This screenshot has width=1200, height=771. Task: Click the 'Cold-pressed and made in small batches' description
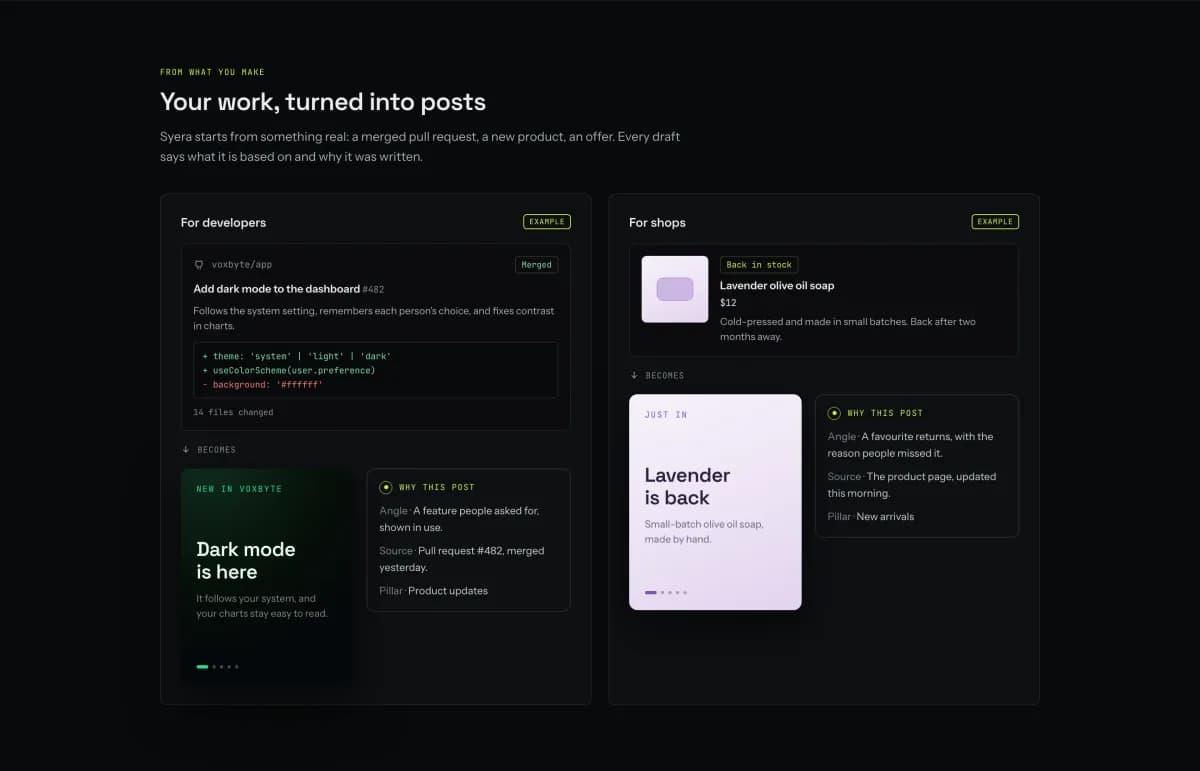coord(848,329)
